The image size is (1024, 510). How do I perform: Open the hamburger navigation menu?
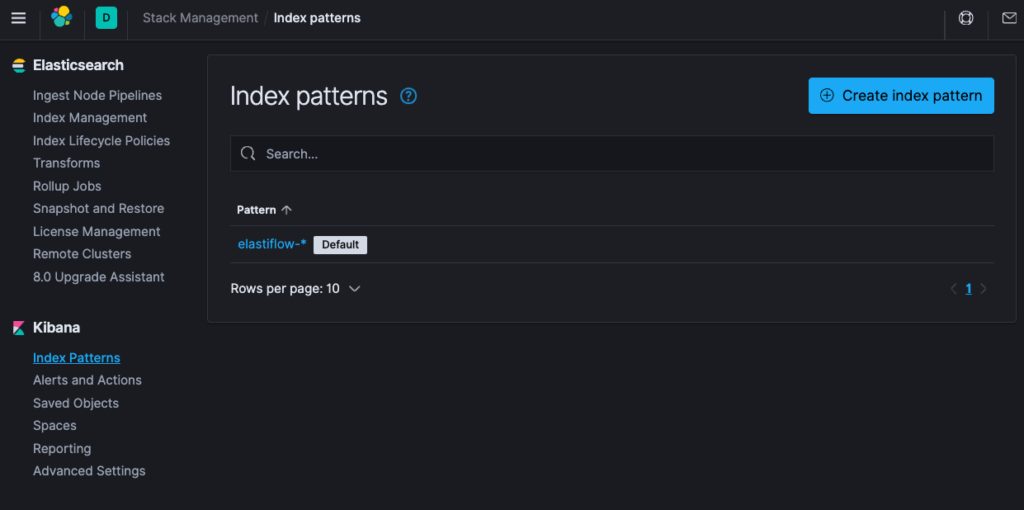(18, 18)
